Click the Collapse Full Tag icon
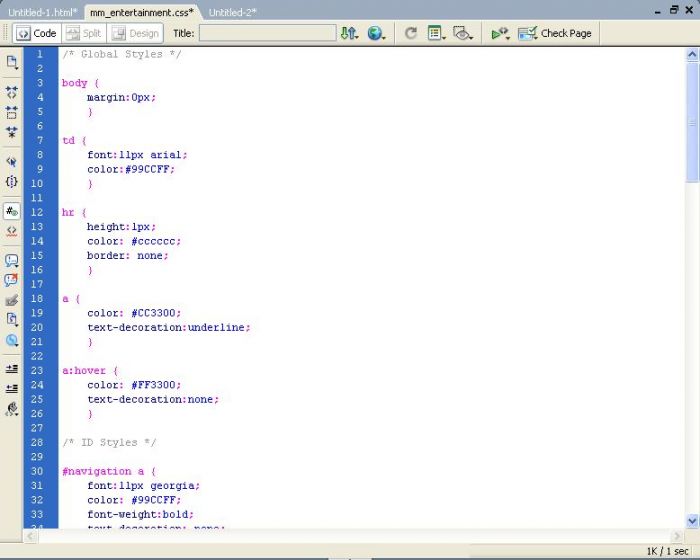700x560 pixels. (x=12, y=92)
